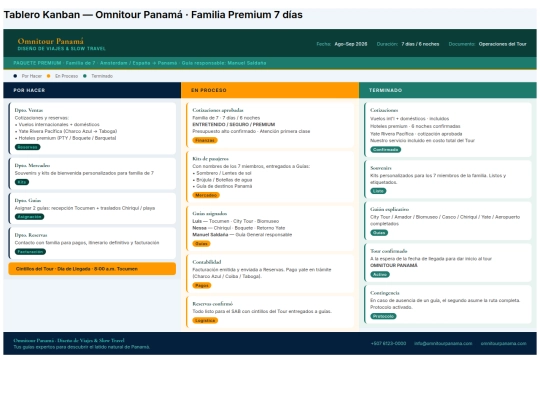Select the TERMINADO column header
Image resolution: width=540 pixels, height=405 pixels.
coord(448,90)
